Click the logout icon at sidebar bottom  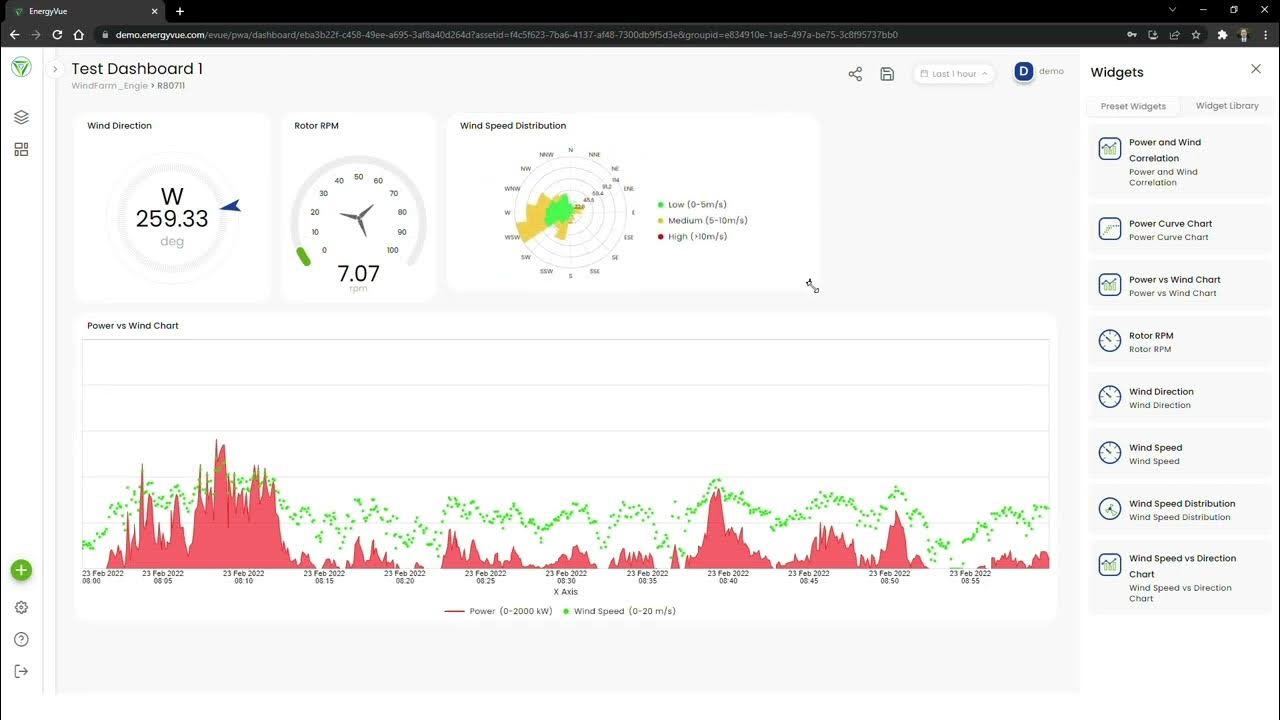coord(21,671)
